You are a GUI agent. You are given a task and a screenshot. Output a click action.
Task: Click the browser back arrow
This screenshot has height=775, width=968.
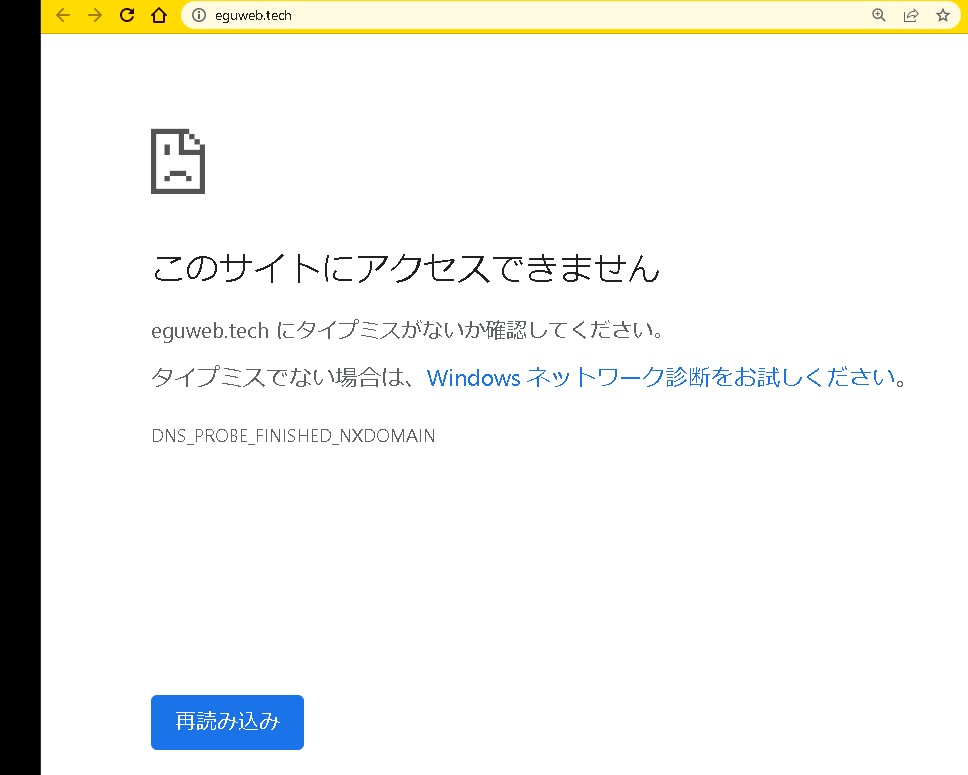[x=63, y=15]
